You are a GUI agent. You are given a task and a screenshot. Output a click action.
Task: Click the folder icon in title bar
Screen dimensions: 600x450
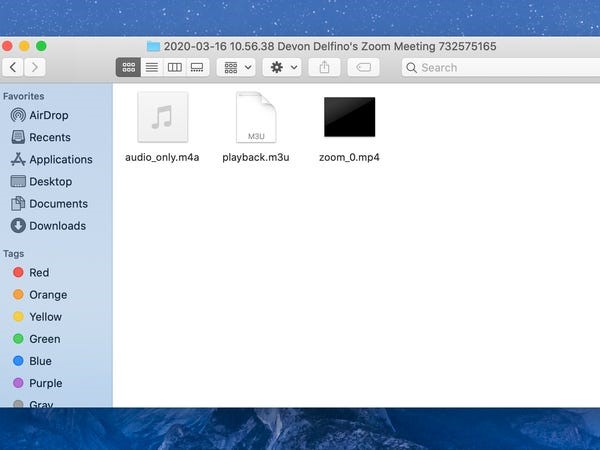(x=153, y=46)
